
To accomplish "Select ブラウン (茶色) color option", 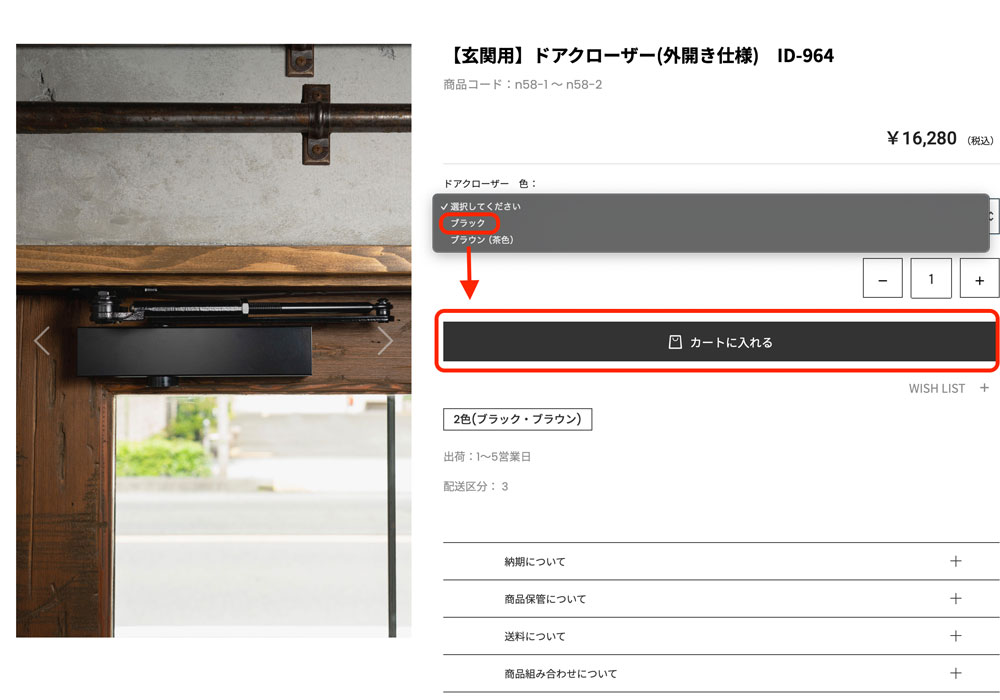I will (482, 240).
